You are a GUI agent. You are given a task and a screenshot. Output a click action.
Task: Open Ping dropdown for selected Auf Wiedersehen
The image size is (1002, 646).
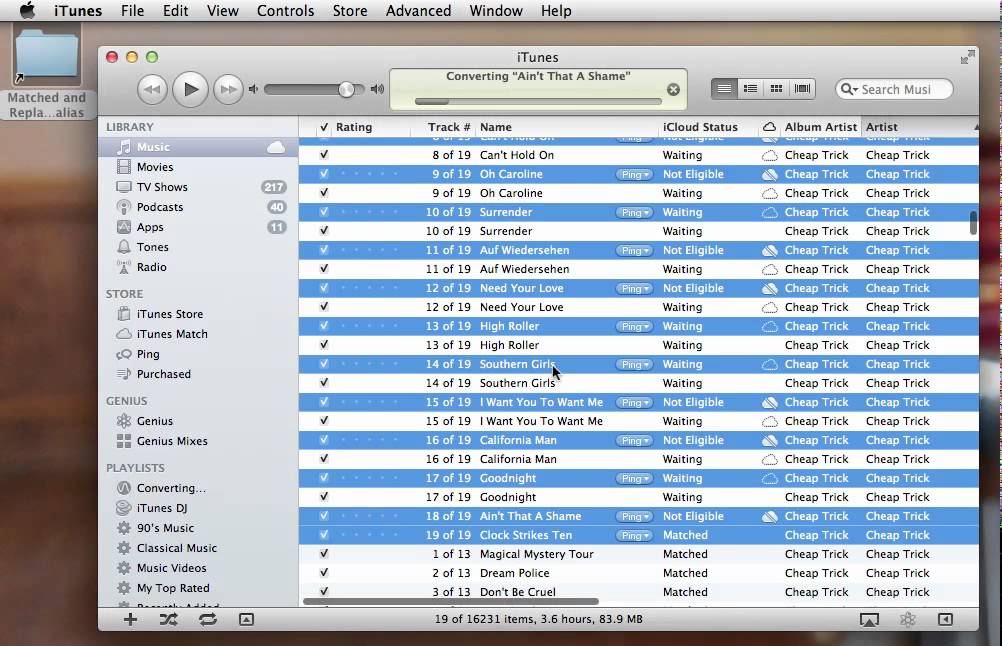634,250
